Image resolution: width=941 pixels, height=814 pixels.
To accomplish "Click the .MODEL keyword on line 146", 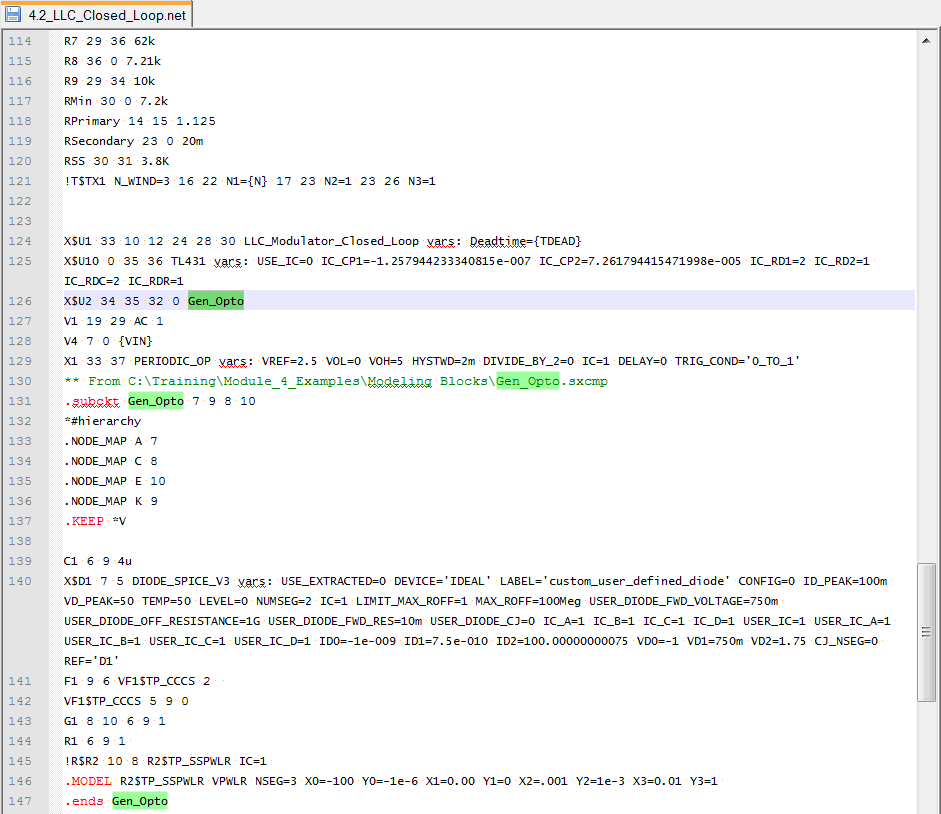I will tap(86, 780).
